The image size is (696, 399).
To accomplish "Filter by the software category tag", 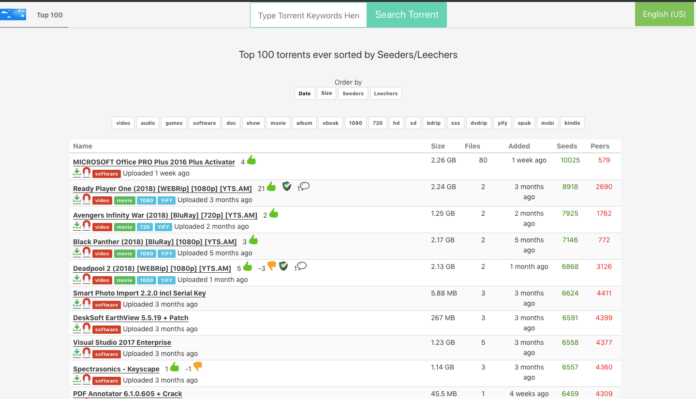I will point(204,123).
